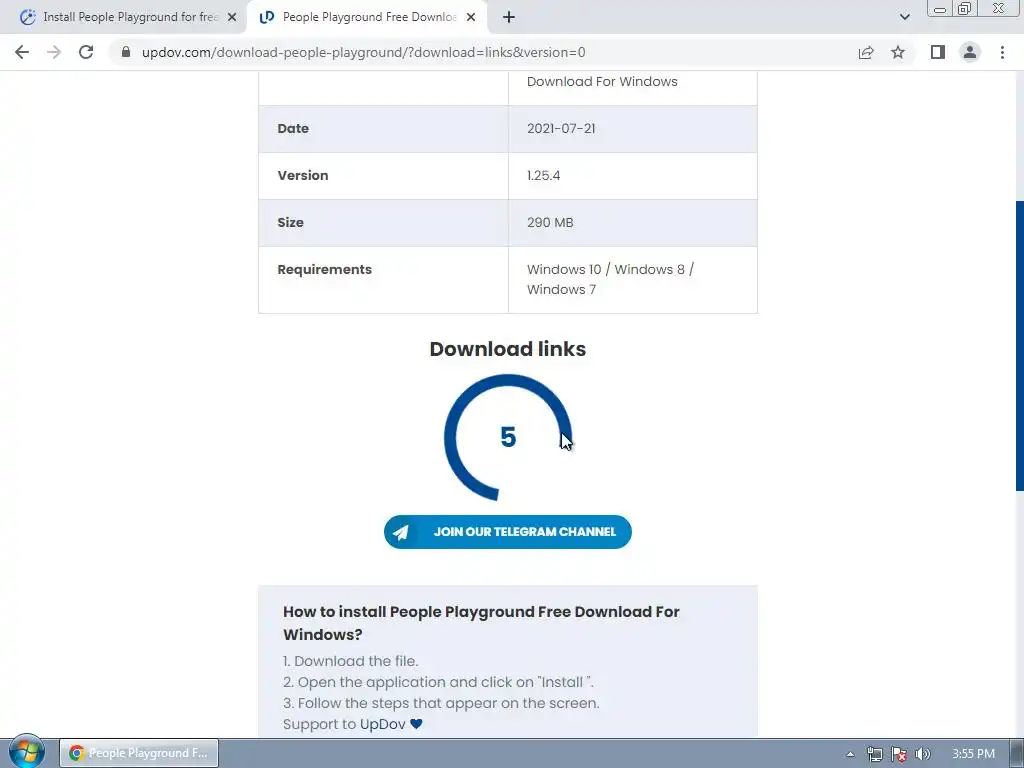Click the blue heart icon
Image resolution: width=1024 pixels, height=768 pixels.
point(416,724)
